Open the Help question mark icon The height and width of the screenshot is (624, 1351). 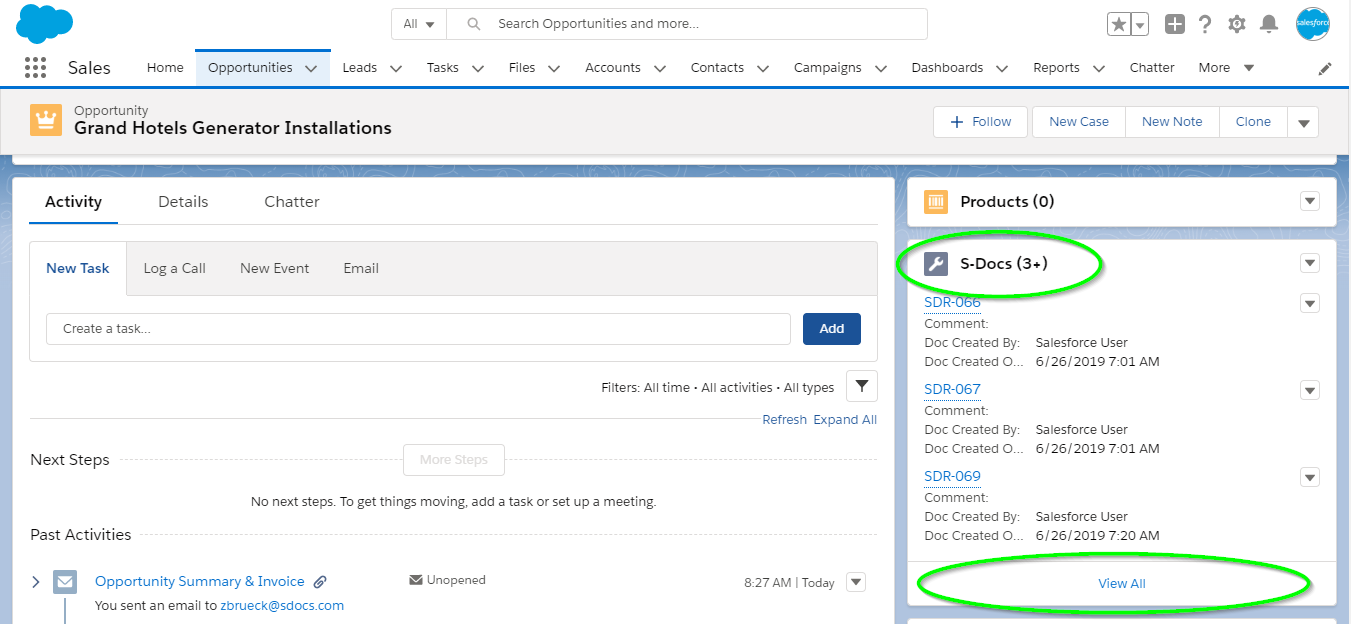pyautogui.click(x=1205, y=24)
